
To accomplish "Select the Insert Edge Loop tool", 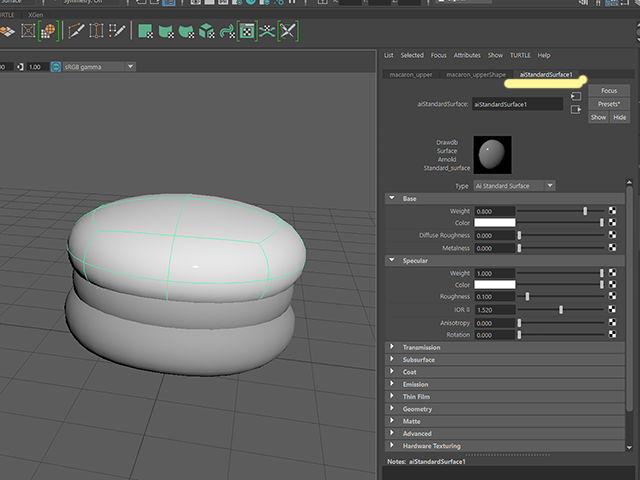I will tap(96, 31).
